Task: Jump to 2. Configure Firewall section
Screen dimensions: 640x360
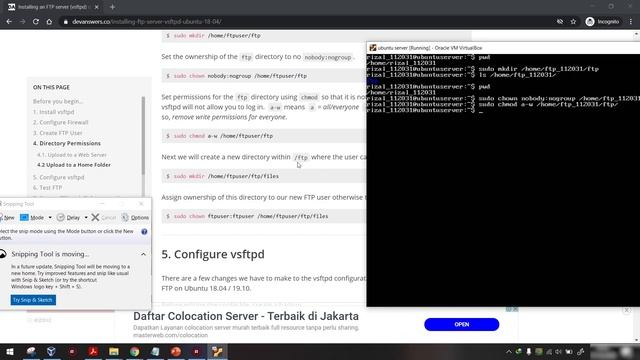Action: [x=60, y=122]
